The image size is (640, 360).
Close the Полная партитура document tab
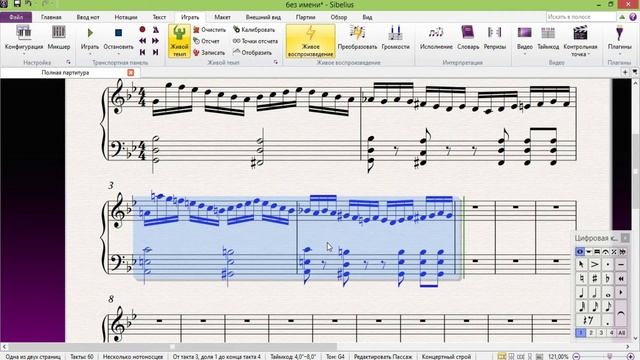[x=131, y=73]
